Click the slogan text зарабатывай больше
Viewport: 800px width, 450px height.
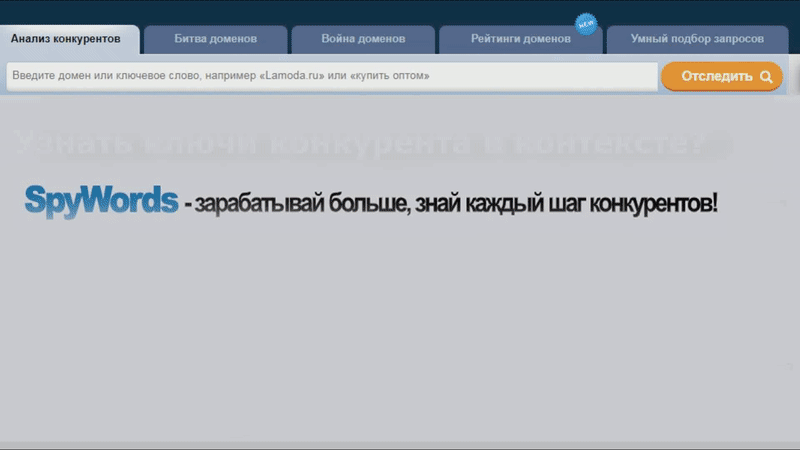pyautogui.click(x=301, y=204)
